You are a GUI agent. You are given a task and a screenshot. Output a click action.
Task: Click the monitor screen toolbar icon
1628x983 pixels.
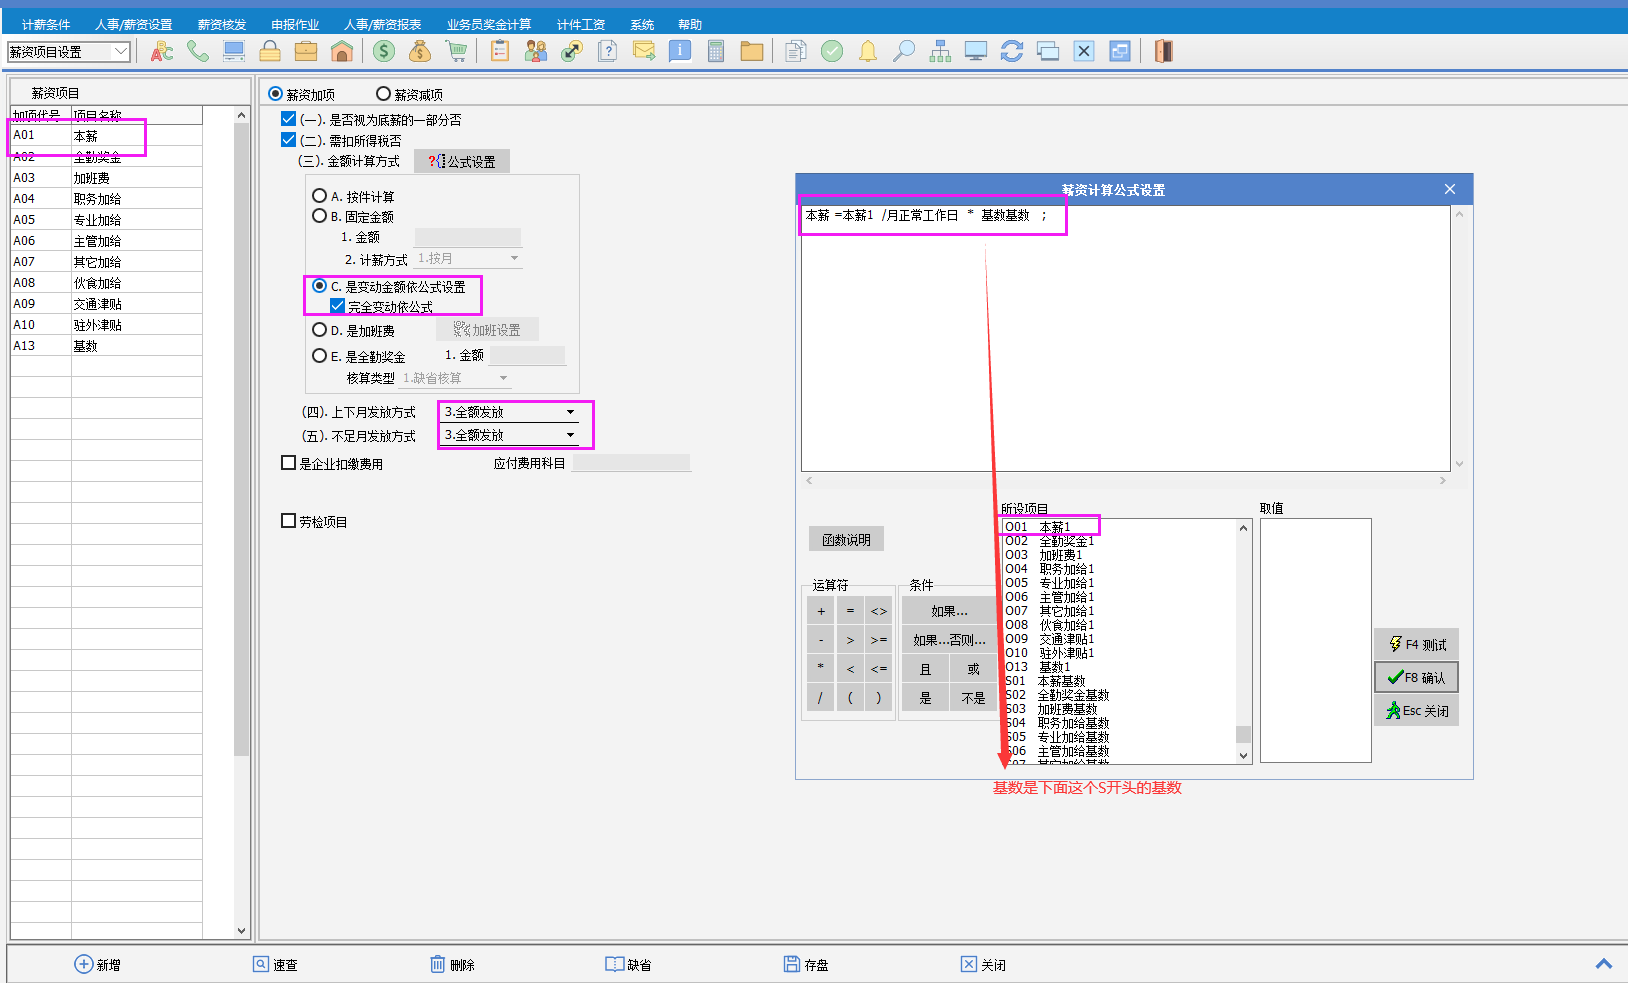pyautogui.click(x=976, y=51)
